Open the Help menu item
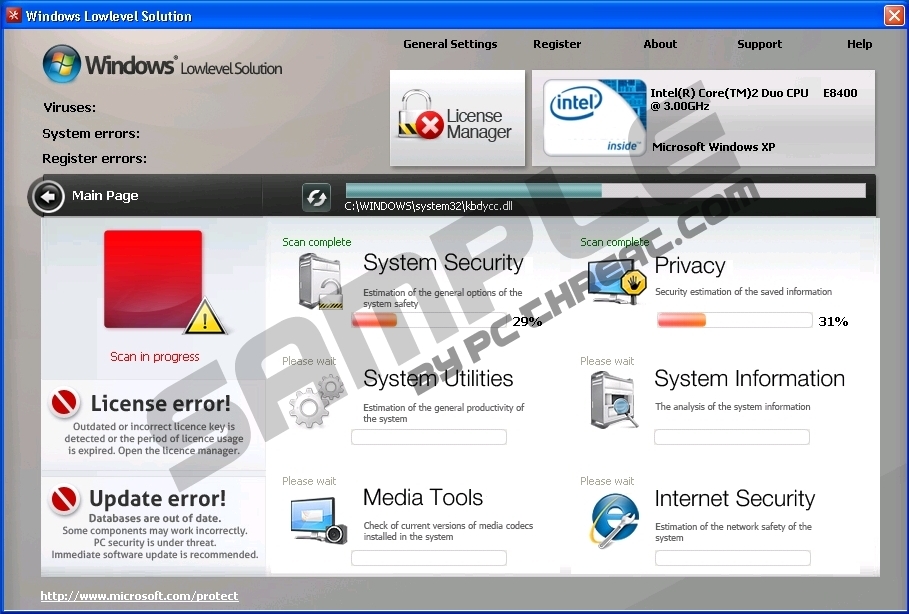Image resolution: width=909 pixels, height=614 pixels. coord(859,44)
